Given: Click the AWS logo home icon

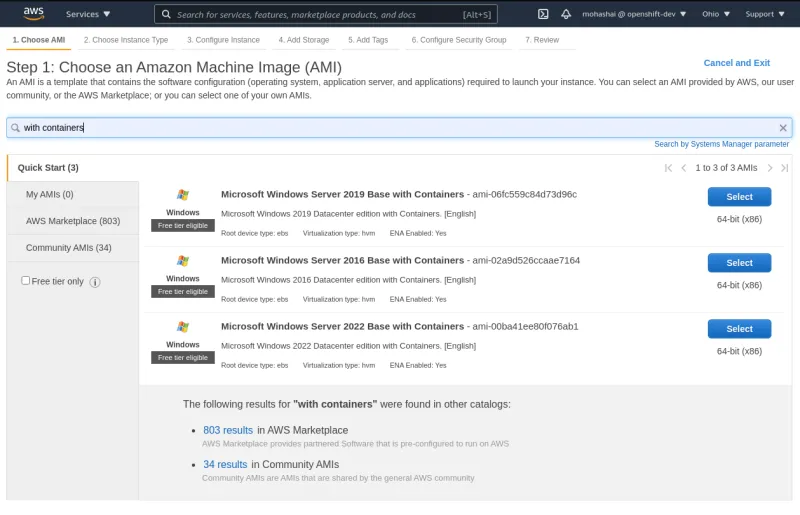Looking at the screenshot, I should coord(33,13).
